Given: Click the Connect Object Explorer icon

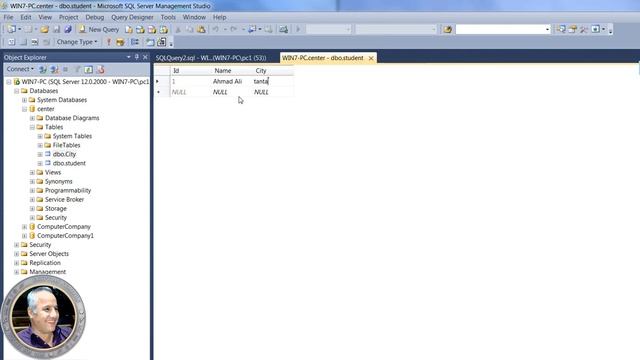Looking at the screenshot, I should pyautogui.click(x=42, y=69).
